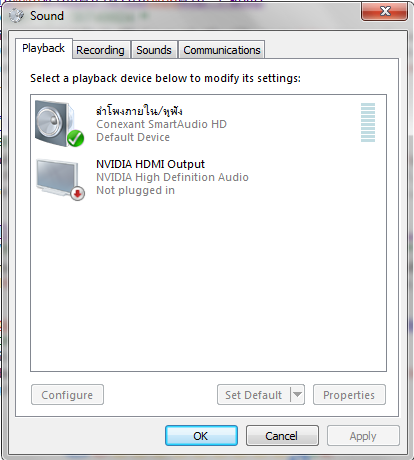414x460 pixels.
Task: Open the Set Default dropdown arrow
Action: 297,395
